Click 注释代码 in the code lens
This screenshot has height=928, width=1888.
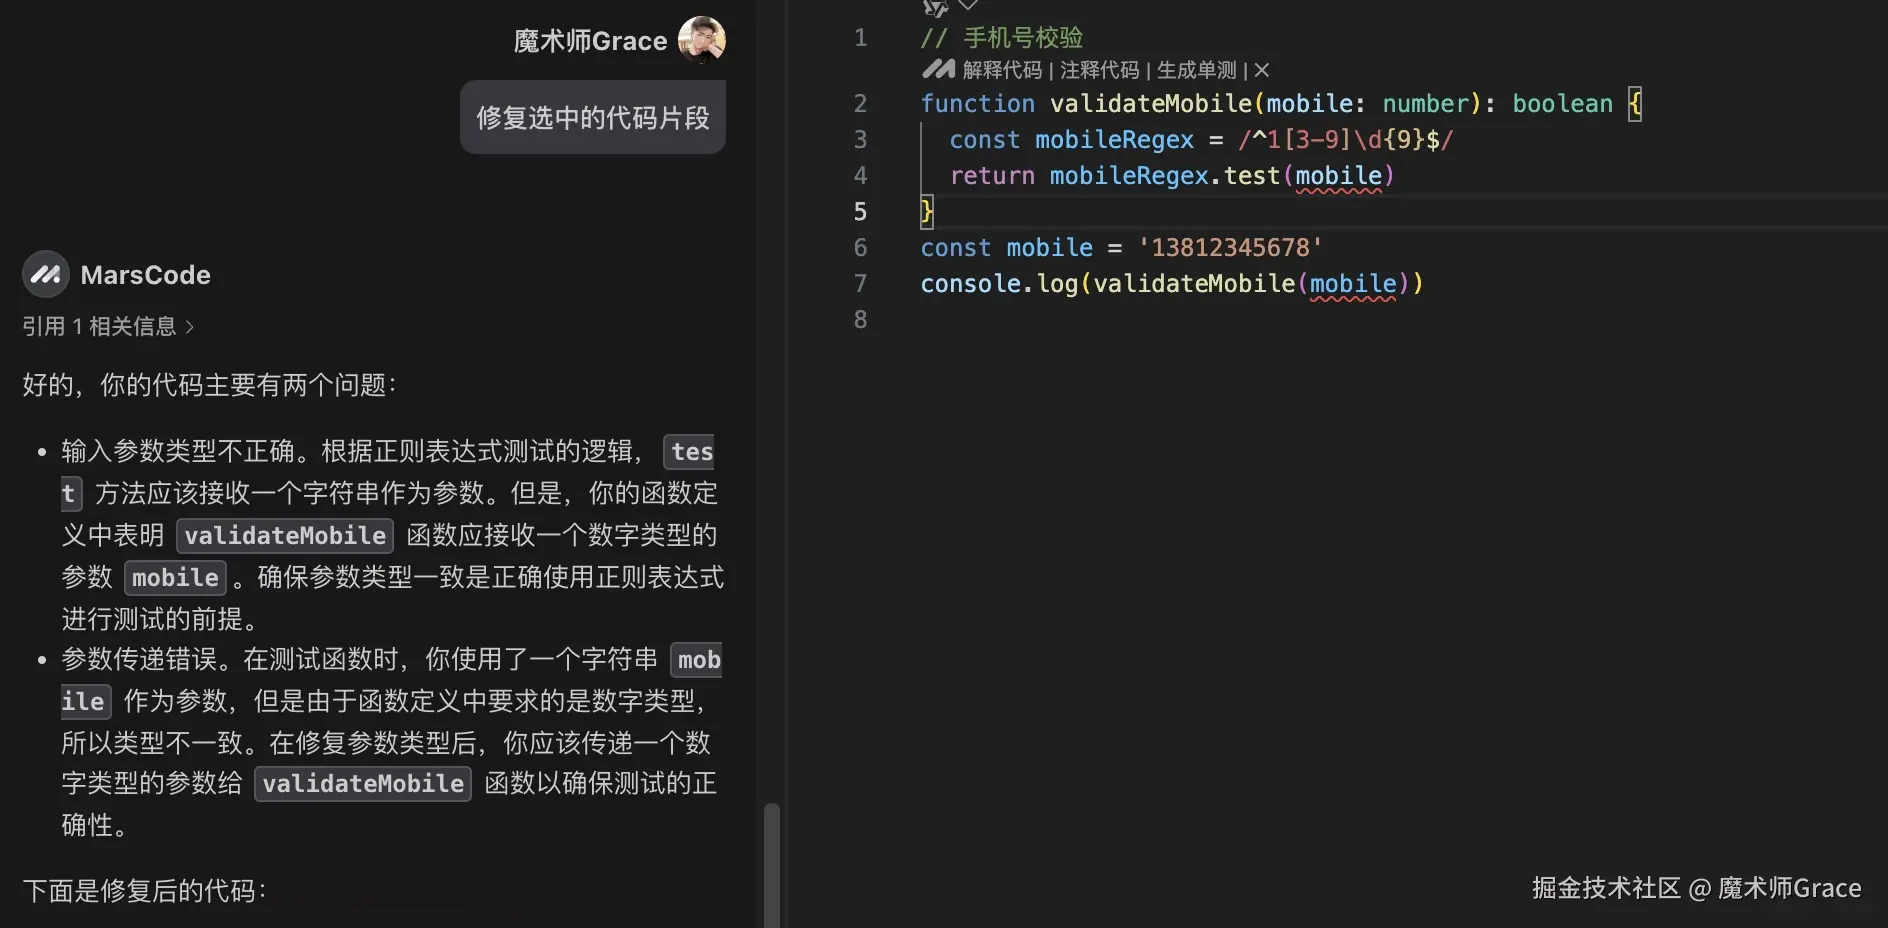[1099, 70]
